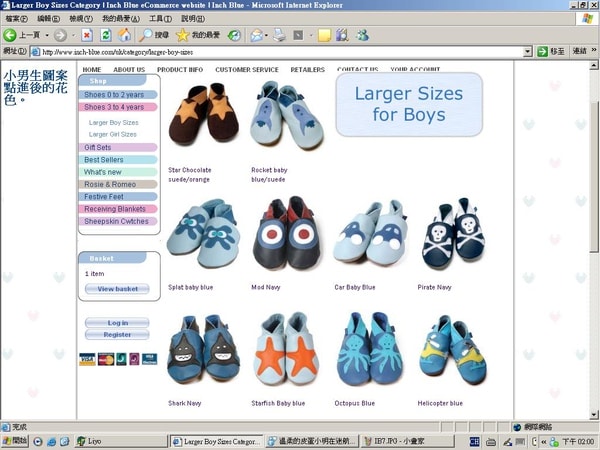Click the Log in button
Image resolution: width=600 pixels, height=450 pixels.
click(117, 323)
